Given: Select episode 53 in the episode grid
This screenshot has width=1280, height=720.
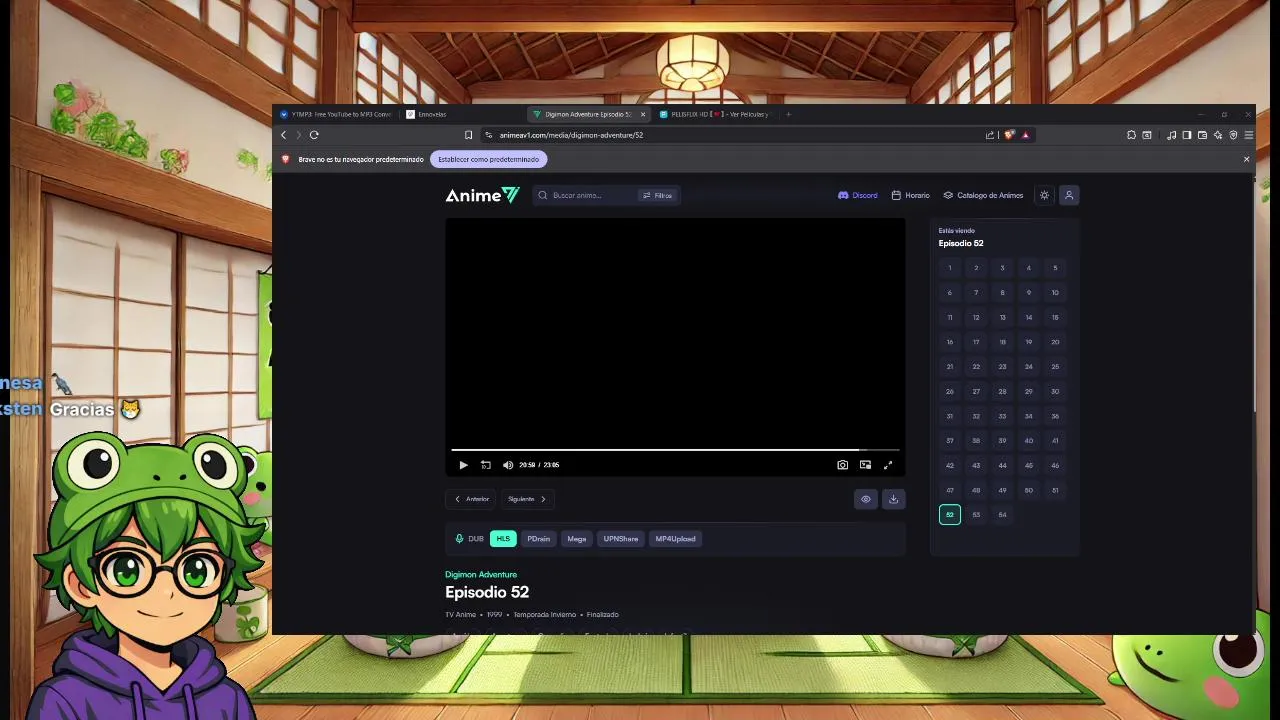Looking at the screenshot, I should [x=976, y=515].
